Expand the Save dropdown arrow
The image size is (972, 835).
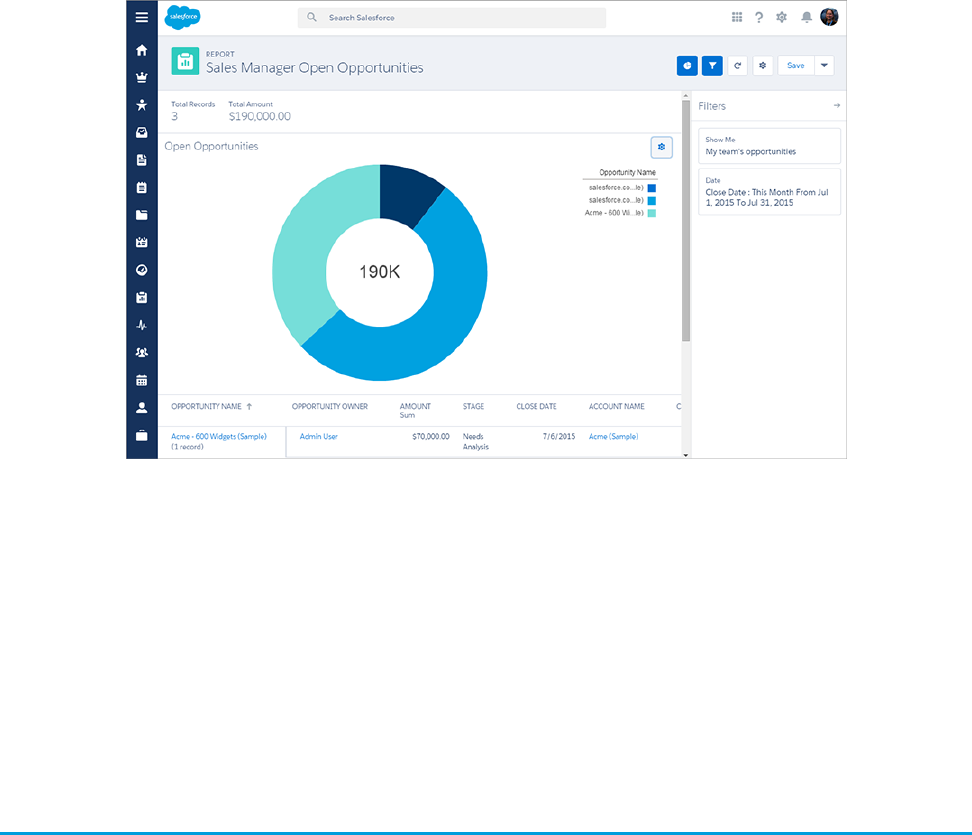(x=824, y=66)
